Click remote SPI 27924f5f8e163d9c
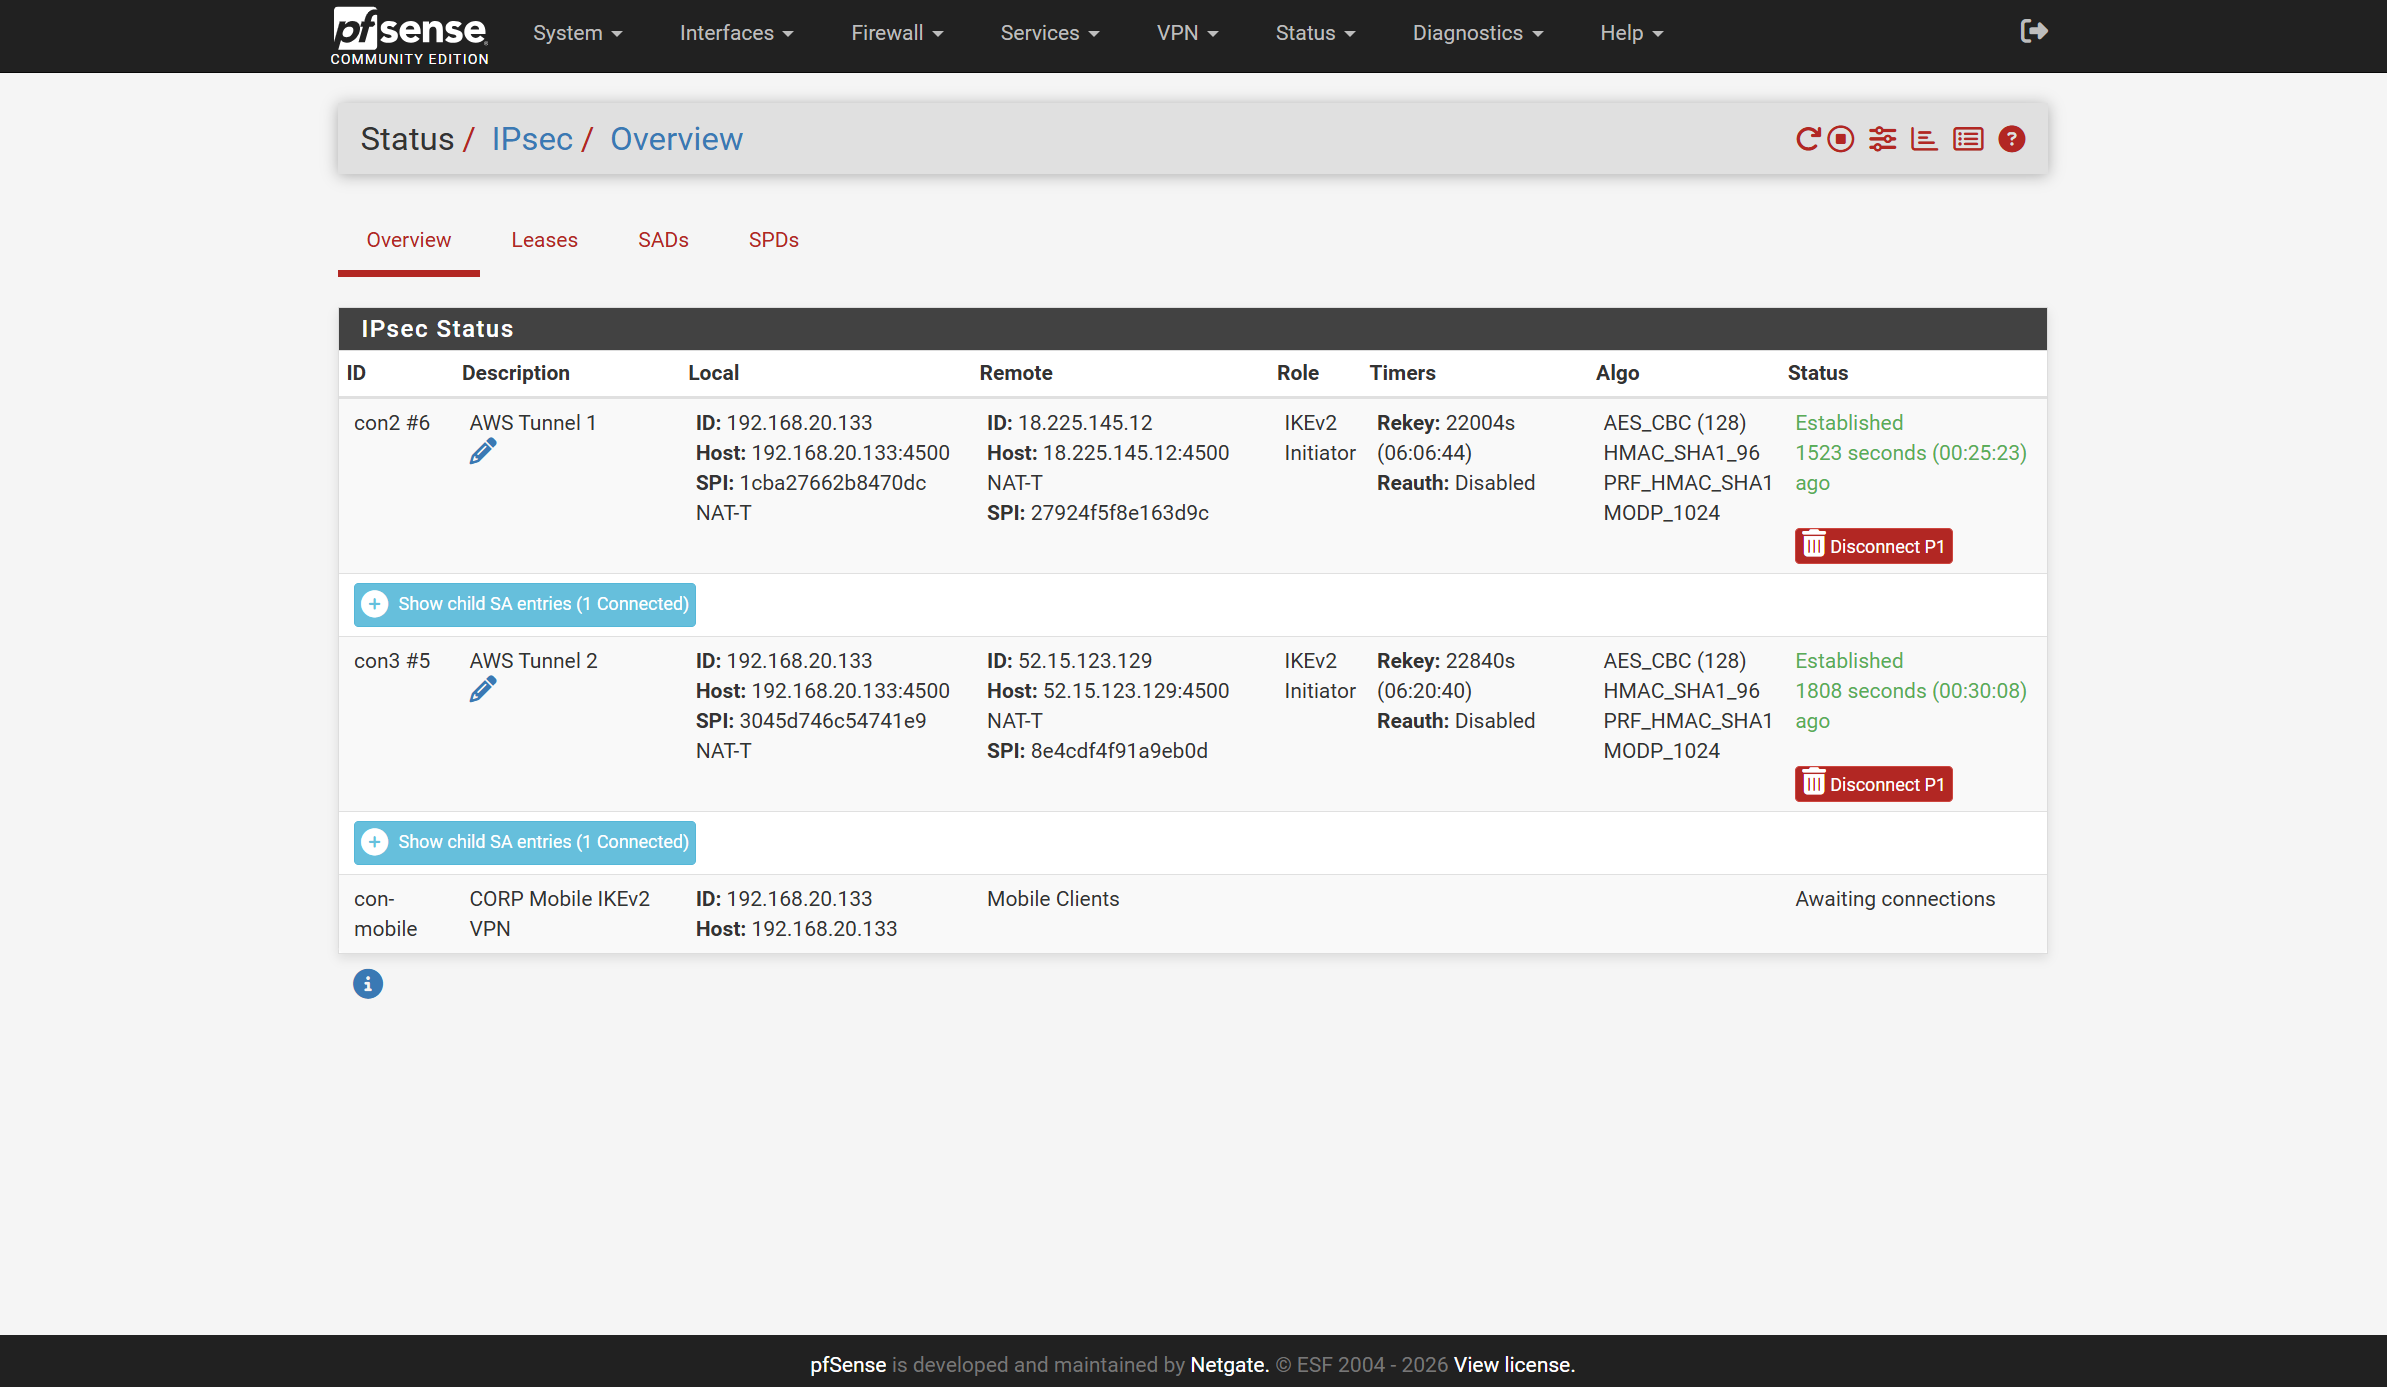Image resolution: width=2387 pixels, height=1387 pixels. click(1120, 513)
